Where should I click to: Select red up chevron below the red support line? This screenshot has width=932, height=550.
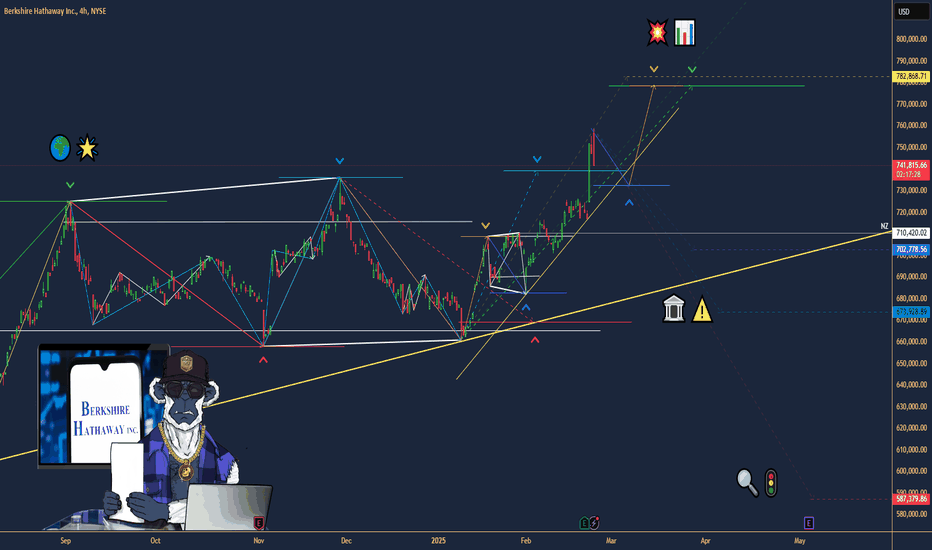coord(535,340)
